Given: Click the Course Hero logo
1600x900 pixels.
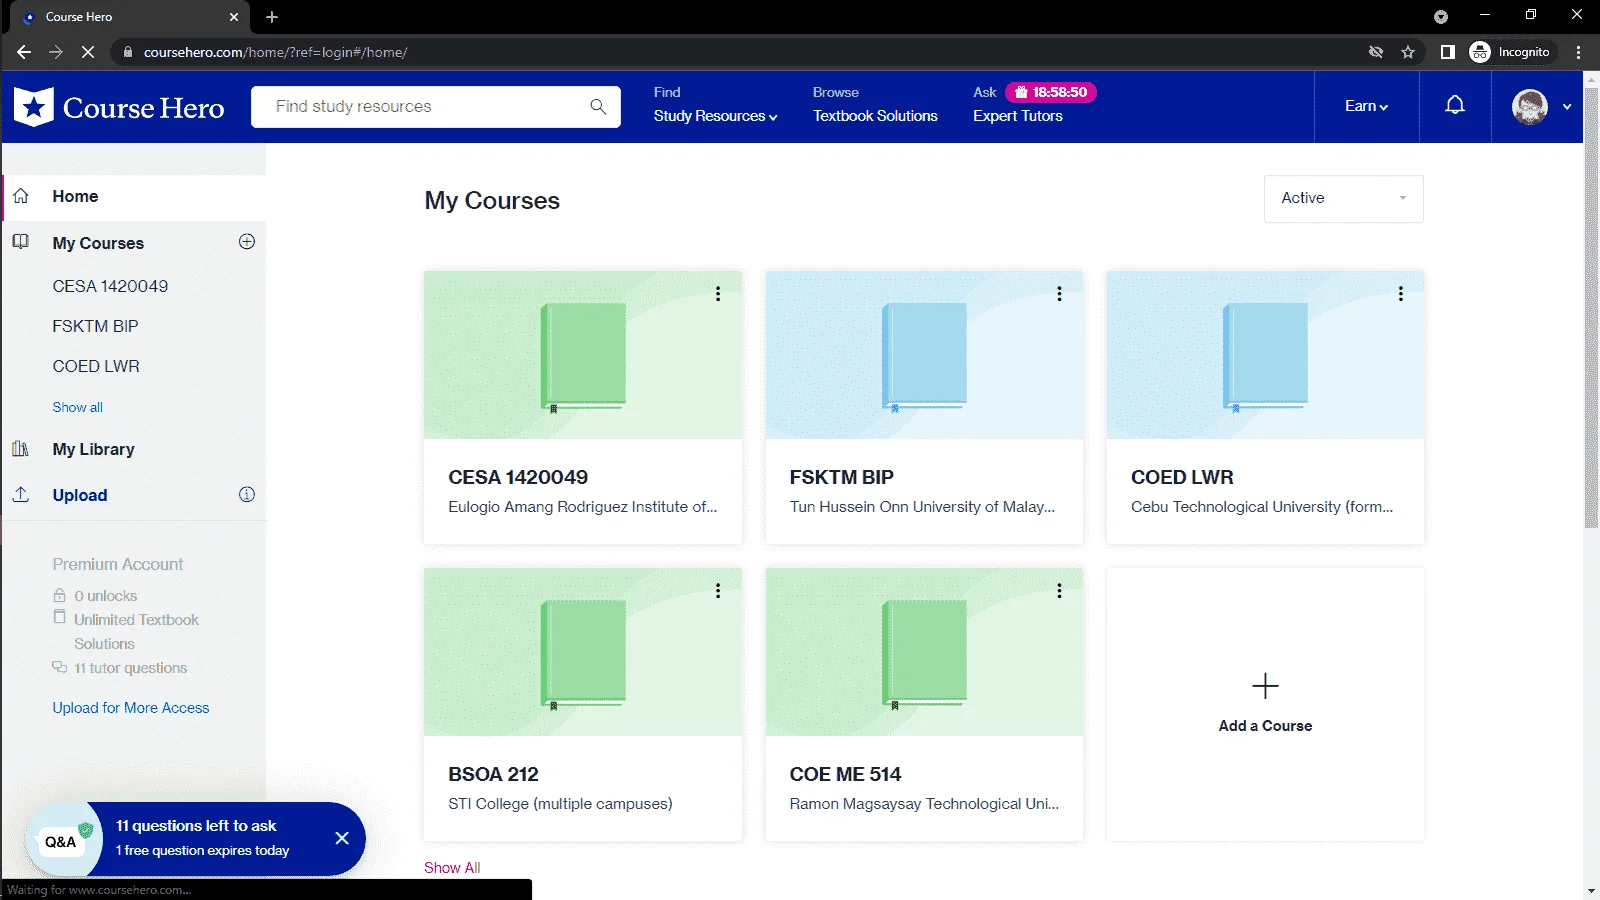Looking at the screenshot, I should pos(119,107).
